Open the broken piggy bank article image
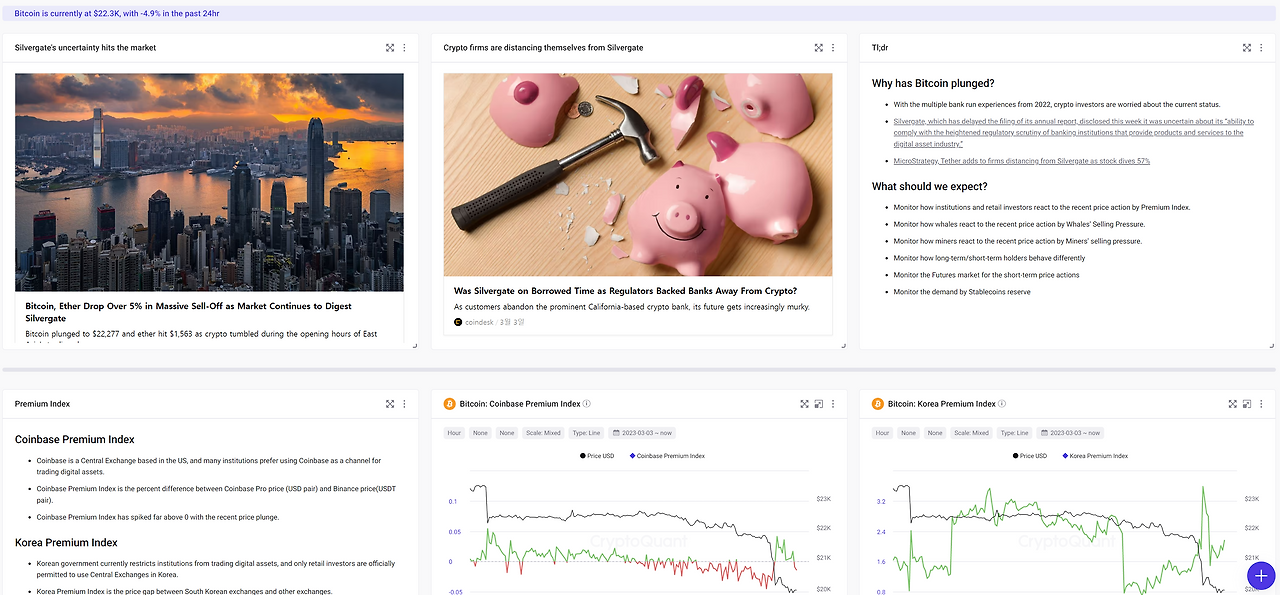This screenshot has width=1280, height=595. point(638,175)
